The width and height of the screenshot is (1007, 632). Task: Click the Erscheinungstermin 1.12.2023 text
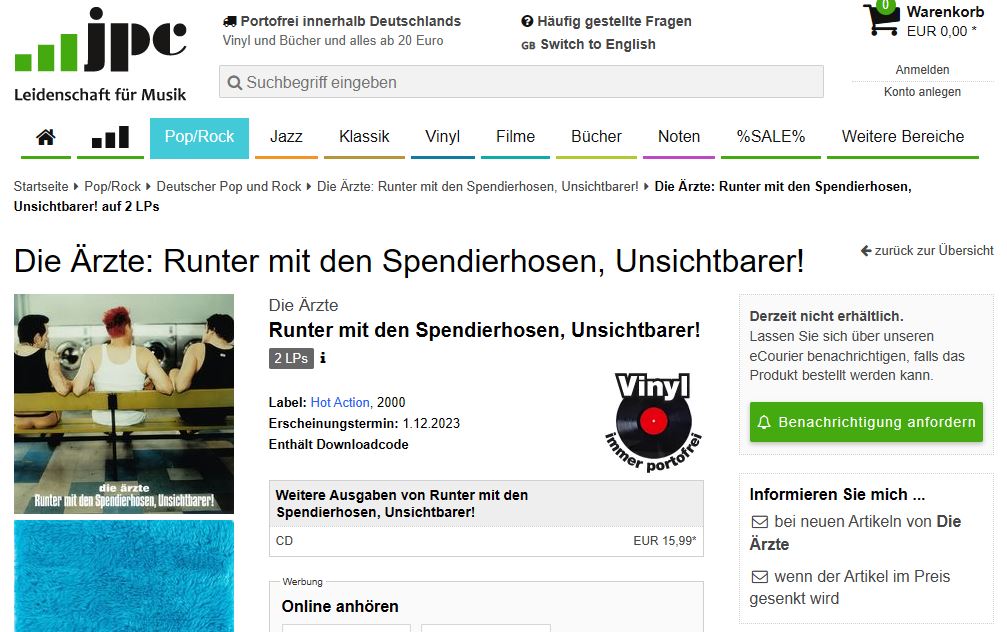click(364, 424)
